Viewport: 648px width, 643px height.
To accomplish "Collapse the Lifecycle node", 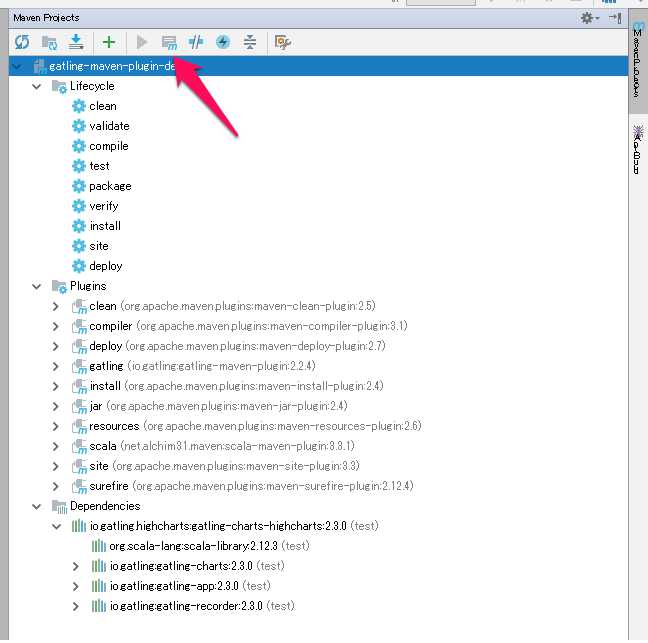I will point(37,86).
